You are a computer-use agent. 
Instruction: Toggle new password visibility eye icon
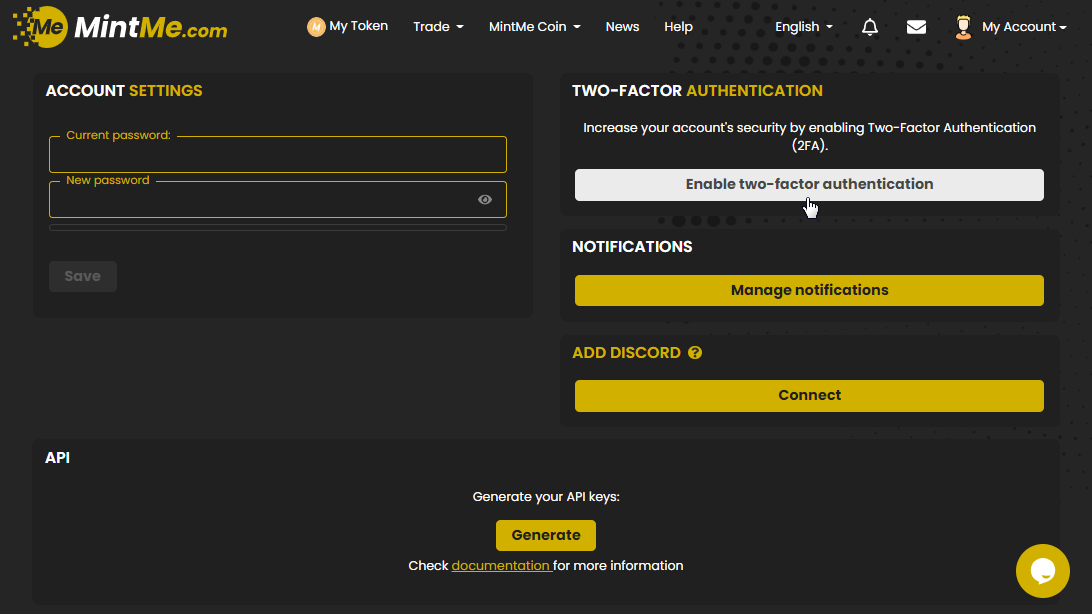click(x=485, y=200)
